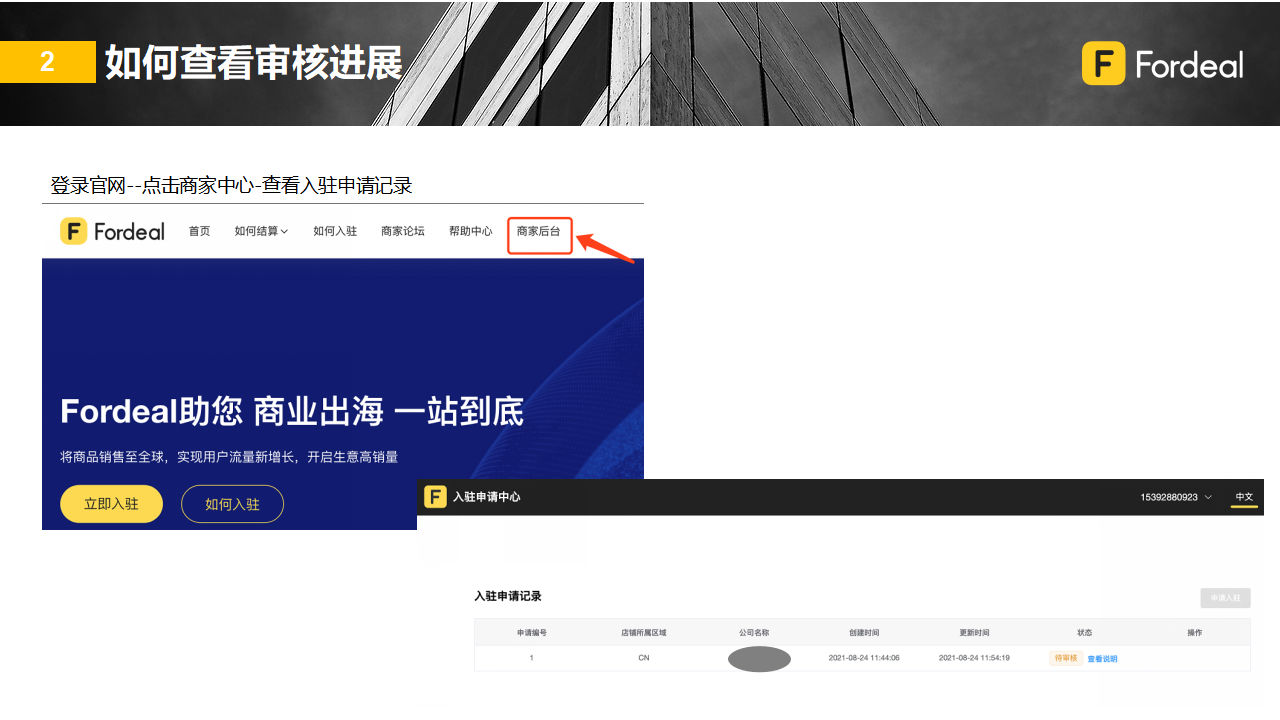The height and width of the screenshot is (720, 1280).
Task: Open the 如何入驻 navigation item
Action: point(335,231)
